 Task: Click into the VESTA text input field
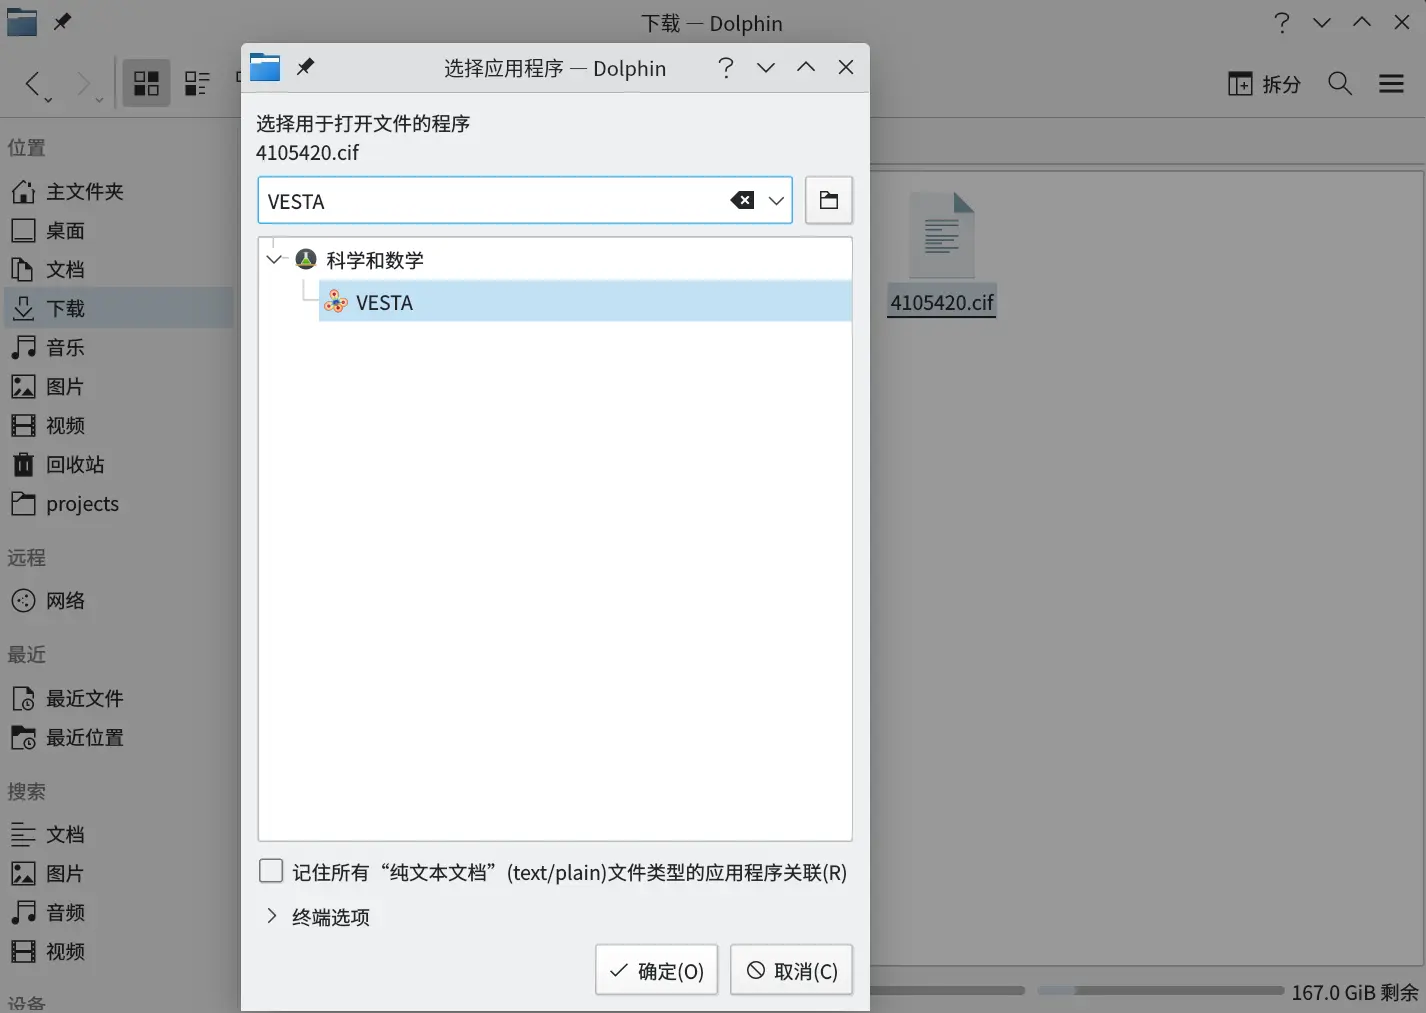[x=495, y=201]
